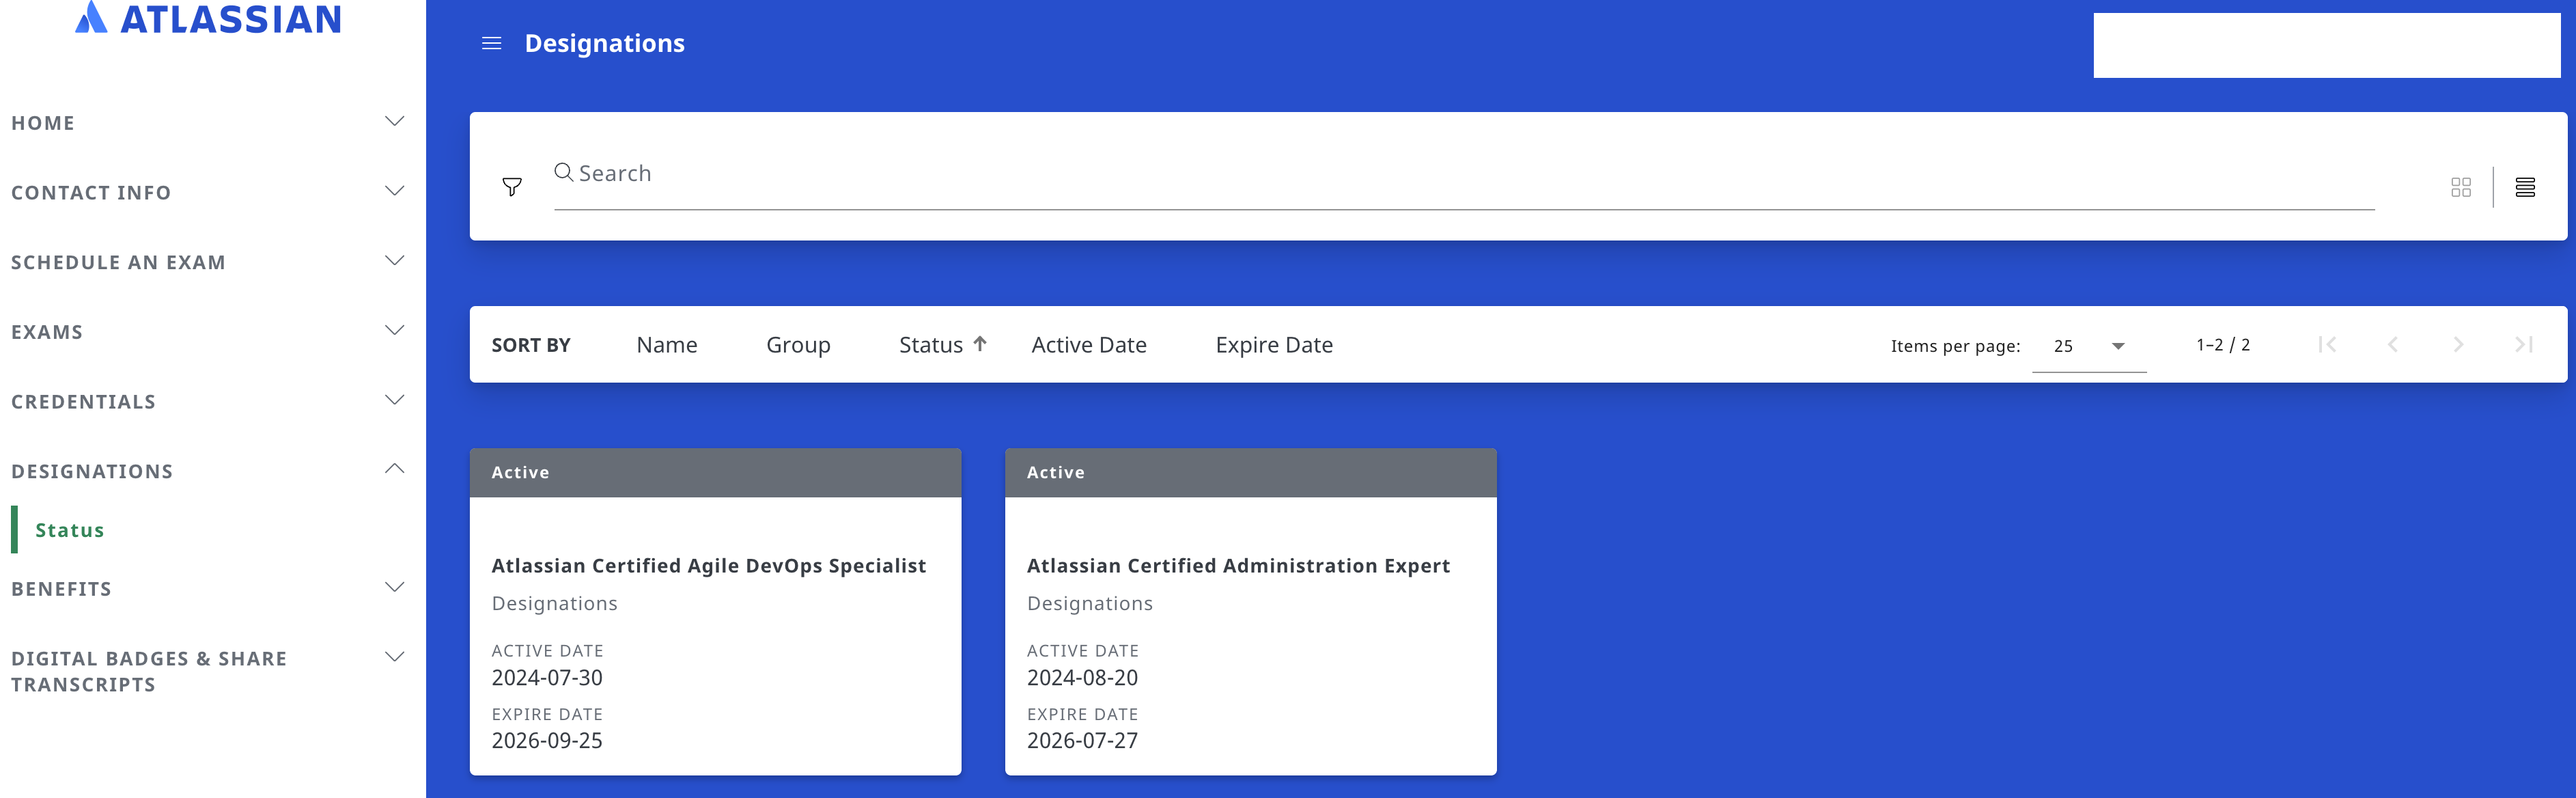Sort designations by Group
The height and width of the screenshot is (798, 2576).
pos(798,345)
